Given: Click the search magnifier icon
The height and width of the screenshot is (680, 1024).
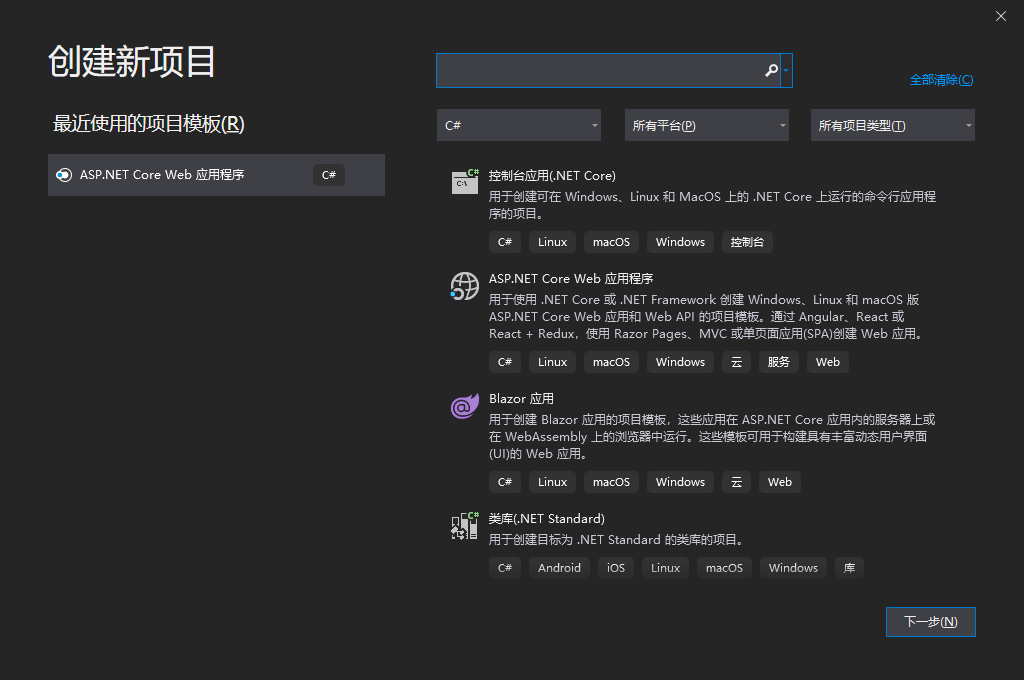Looking at the screenshot, I should [771, 71].
